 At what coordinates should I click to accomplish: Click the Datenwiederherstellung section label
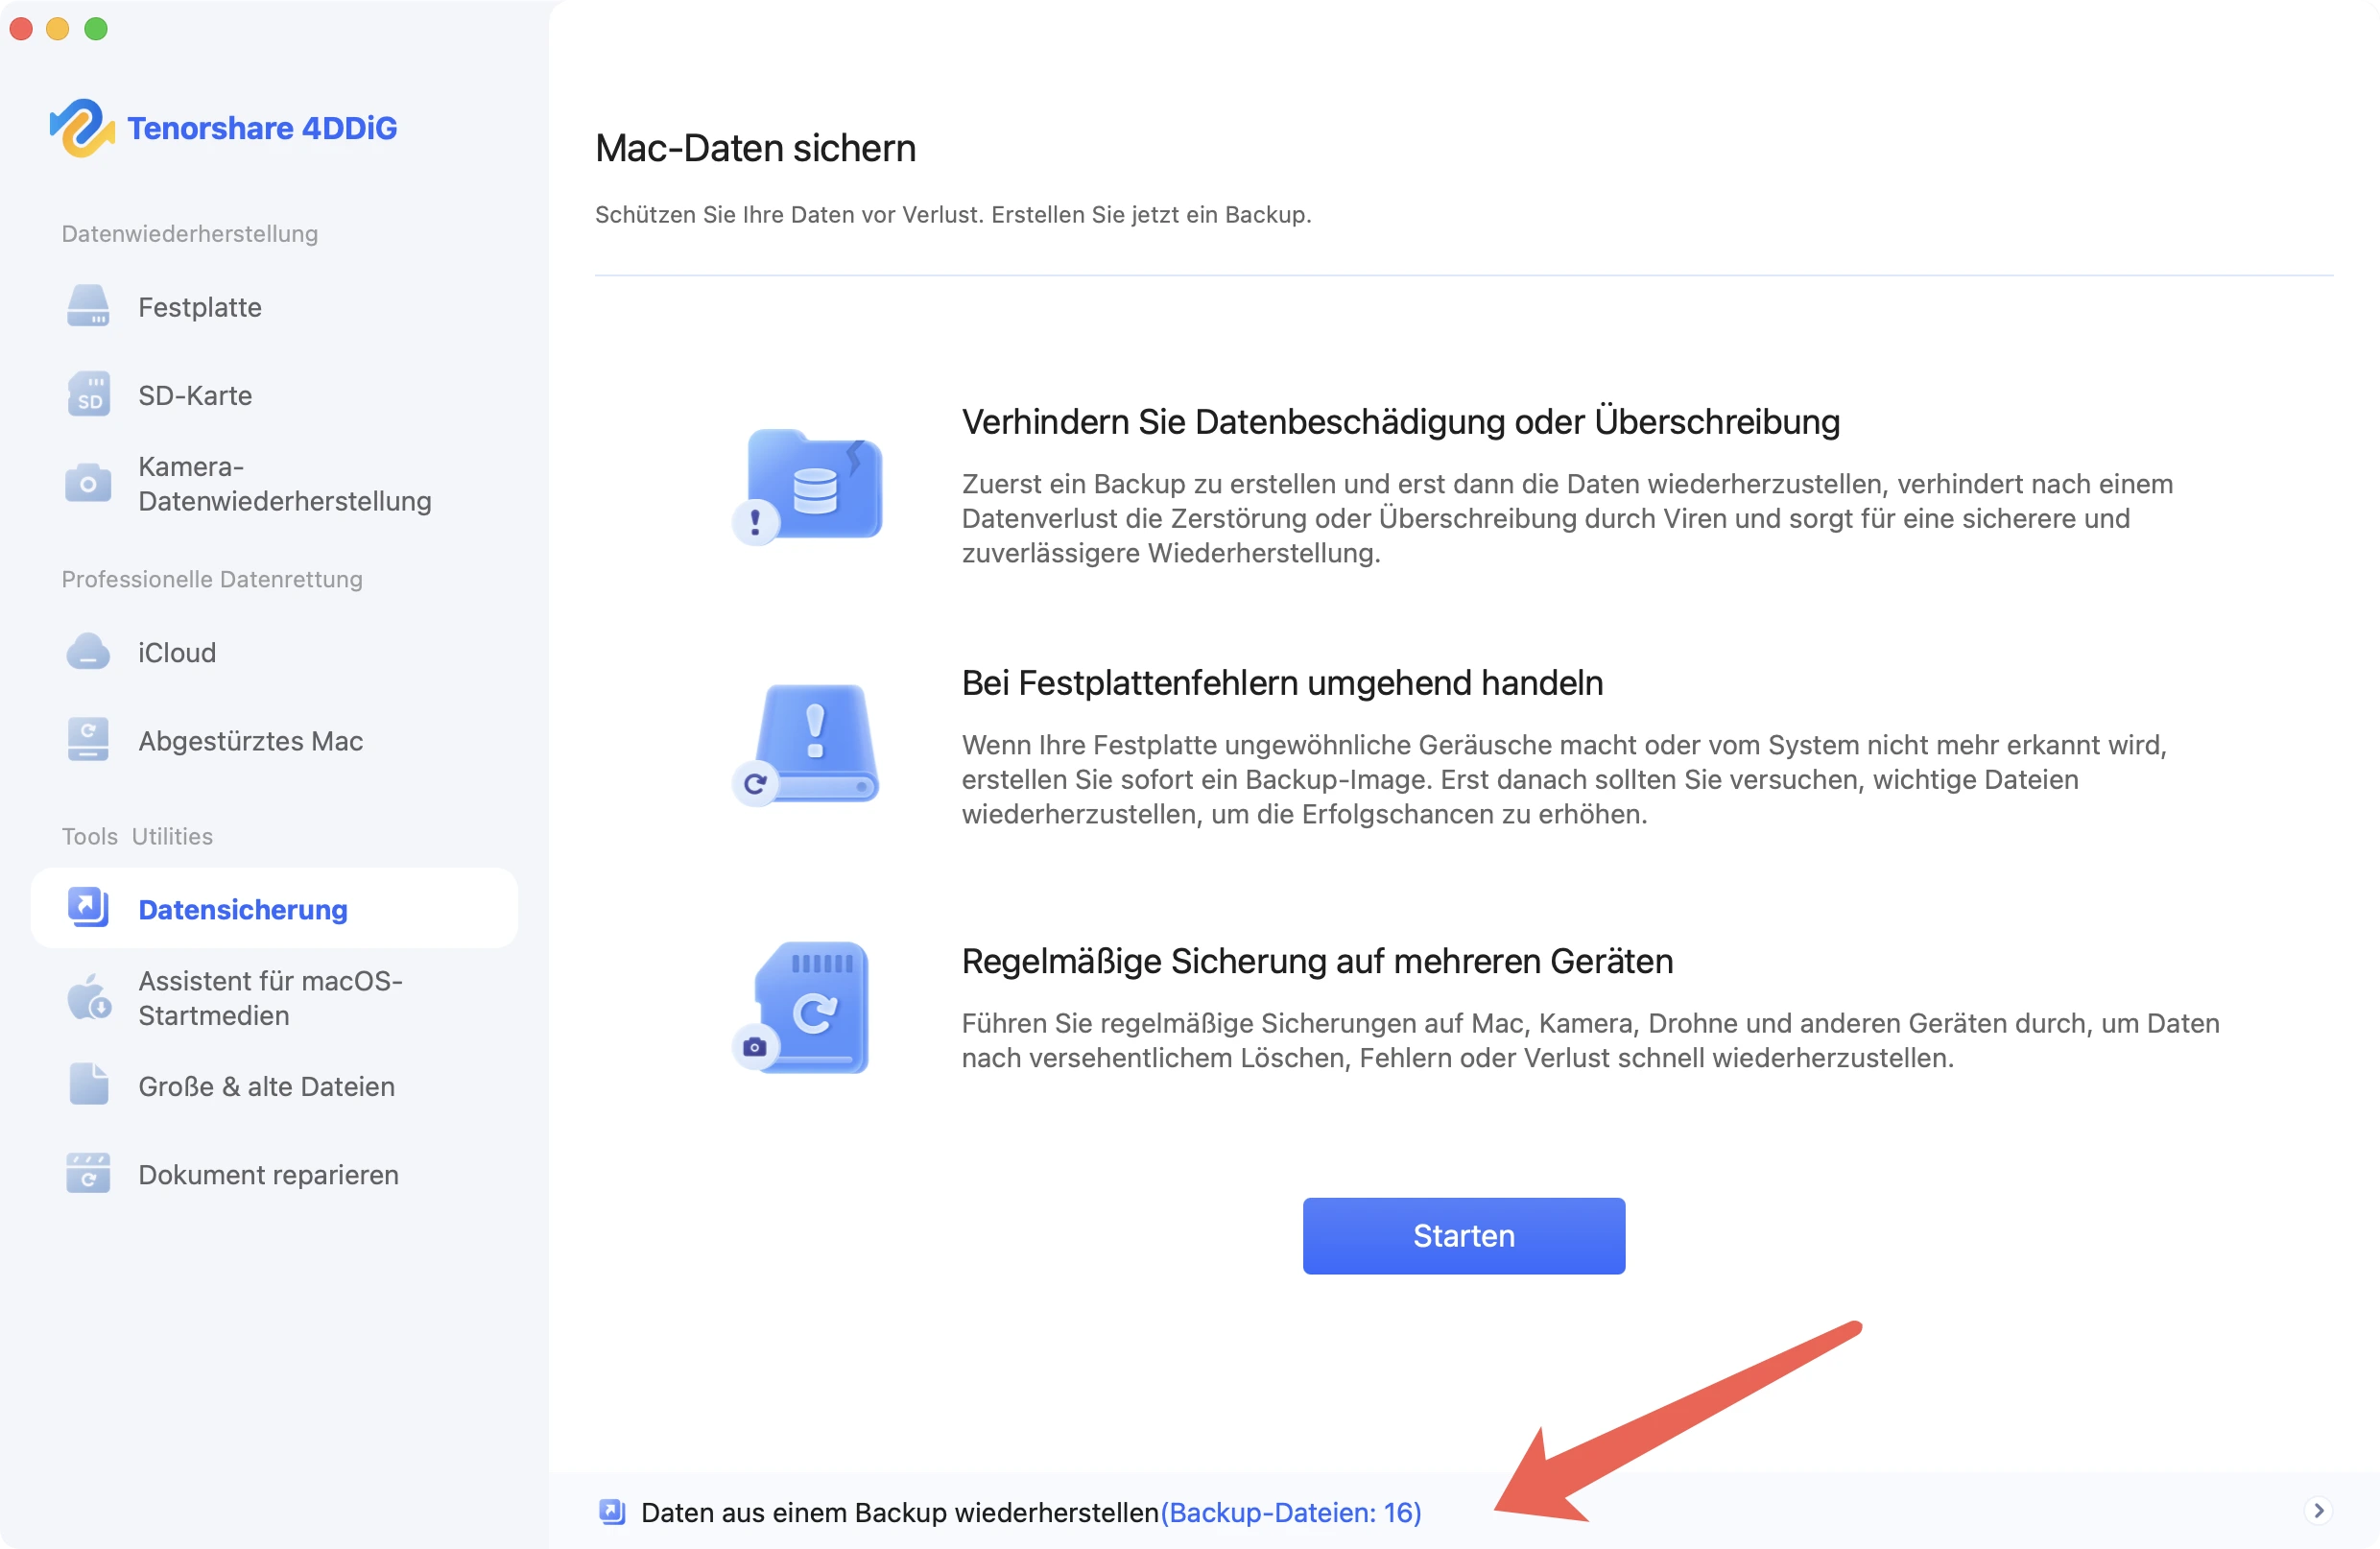tap(190, 233)
